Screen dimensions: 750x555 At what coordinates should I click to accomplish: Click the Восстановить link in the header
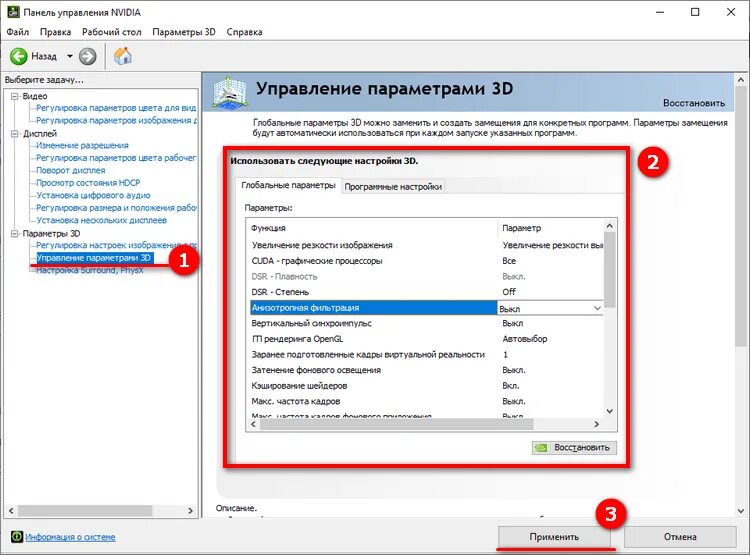694,103
